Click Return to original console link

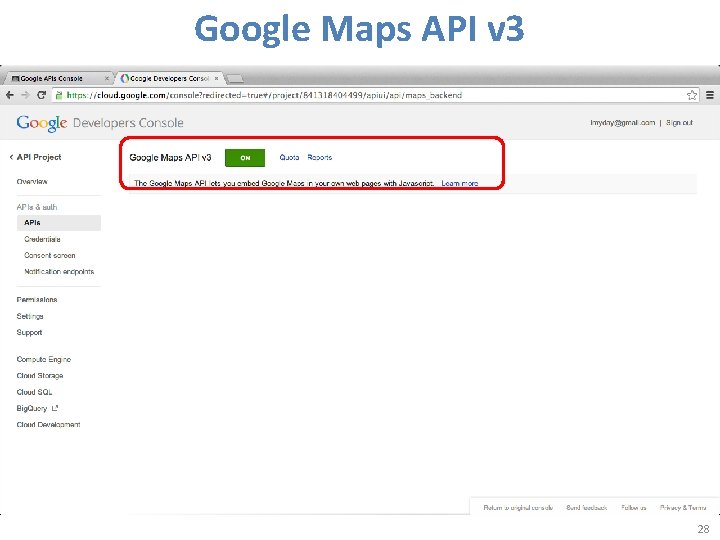518,507
